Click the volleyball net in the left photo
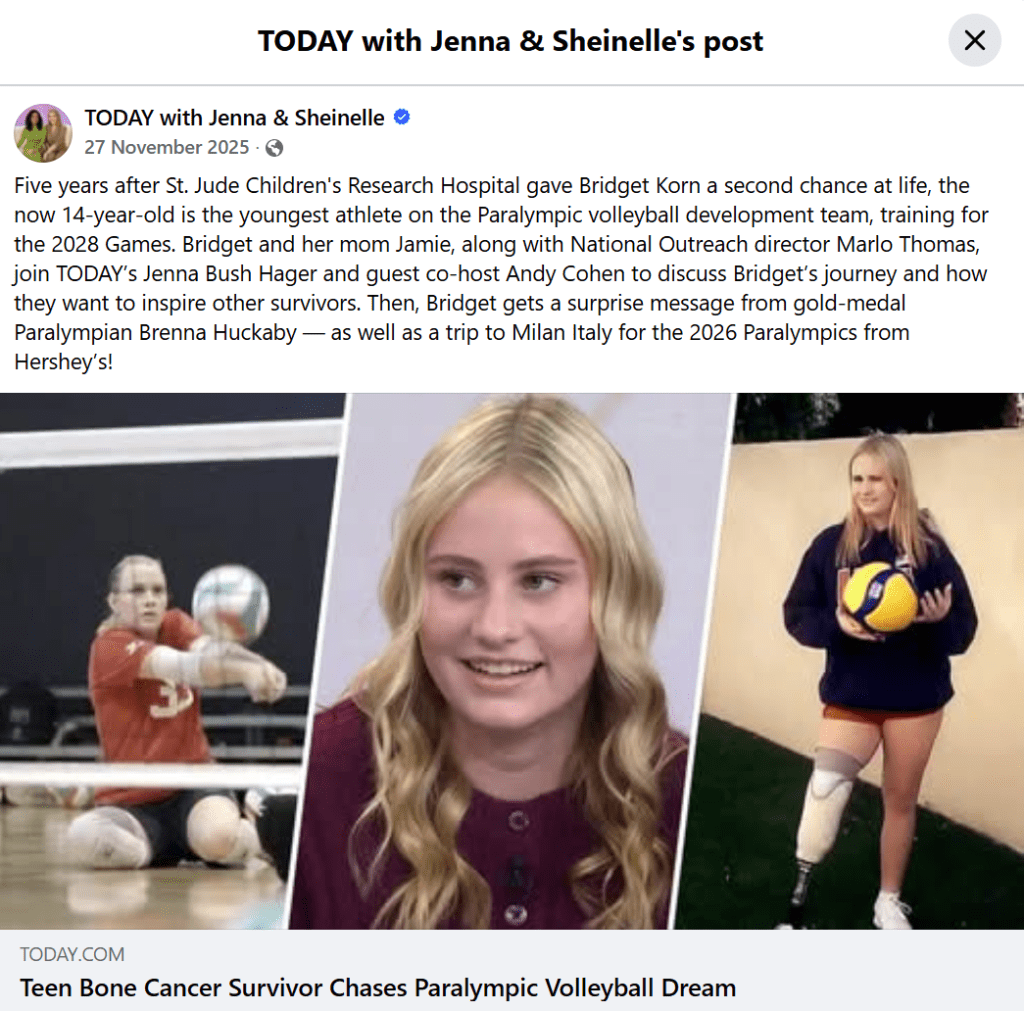Image resolution: width=1024 pixels, height=1011 pixels. tap(170, 443)
